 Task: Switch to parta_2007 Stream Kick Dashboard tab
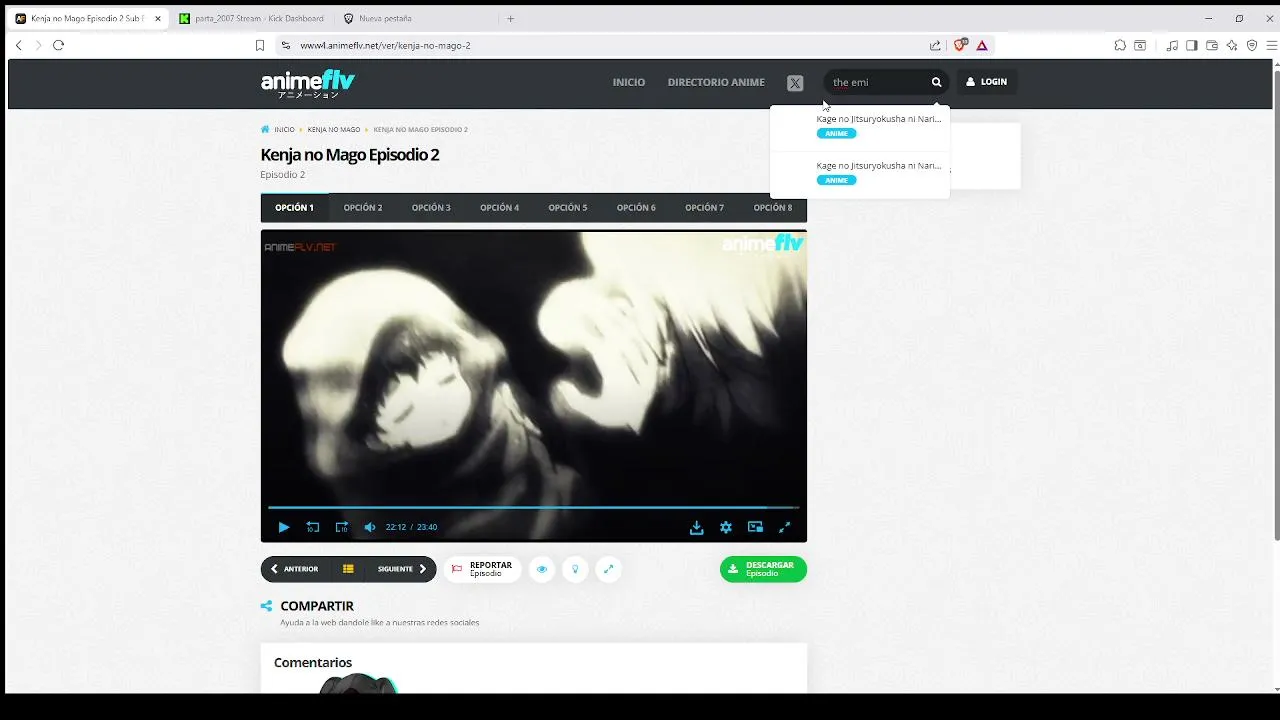250,18
